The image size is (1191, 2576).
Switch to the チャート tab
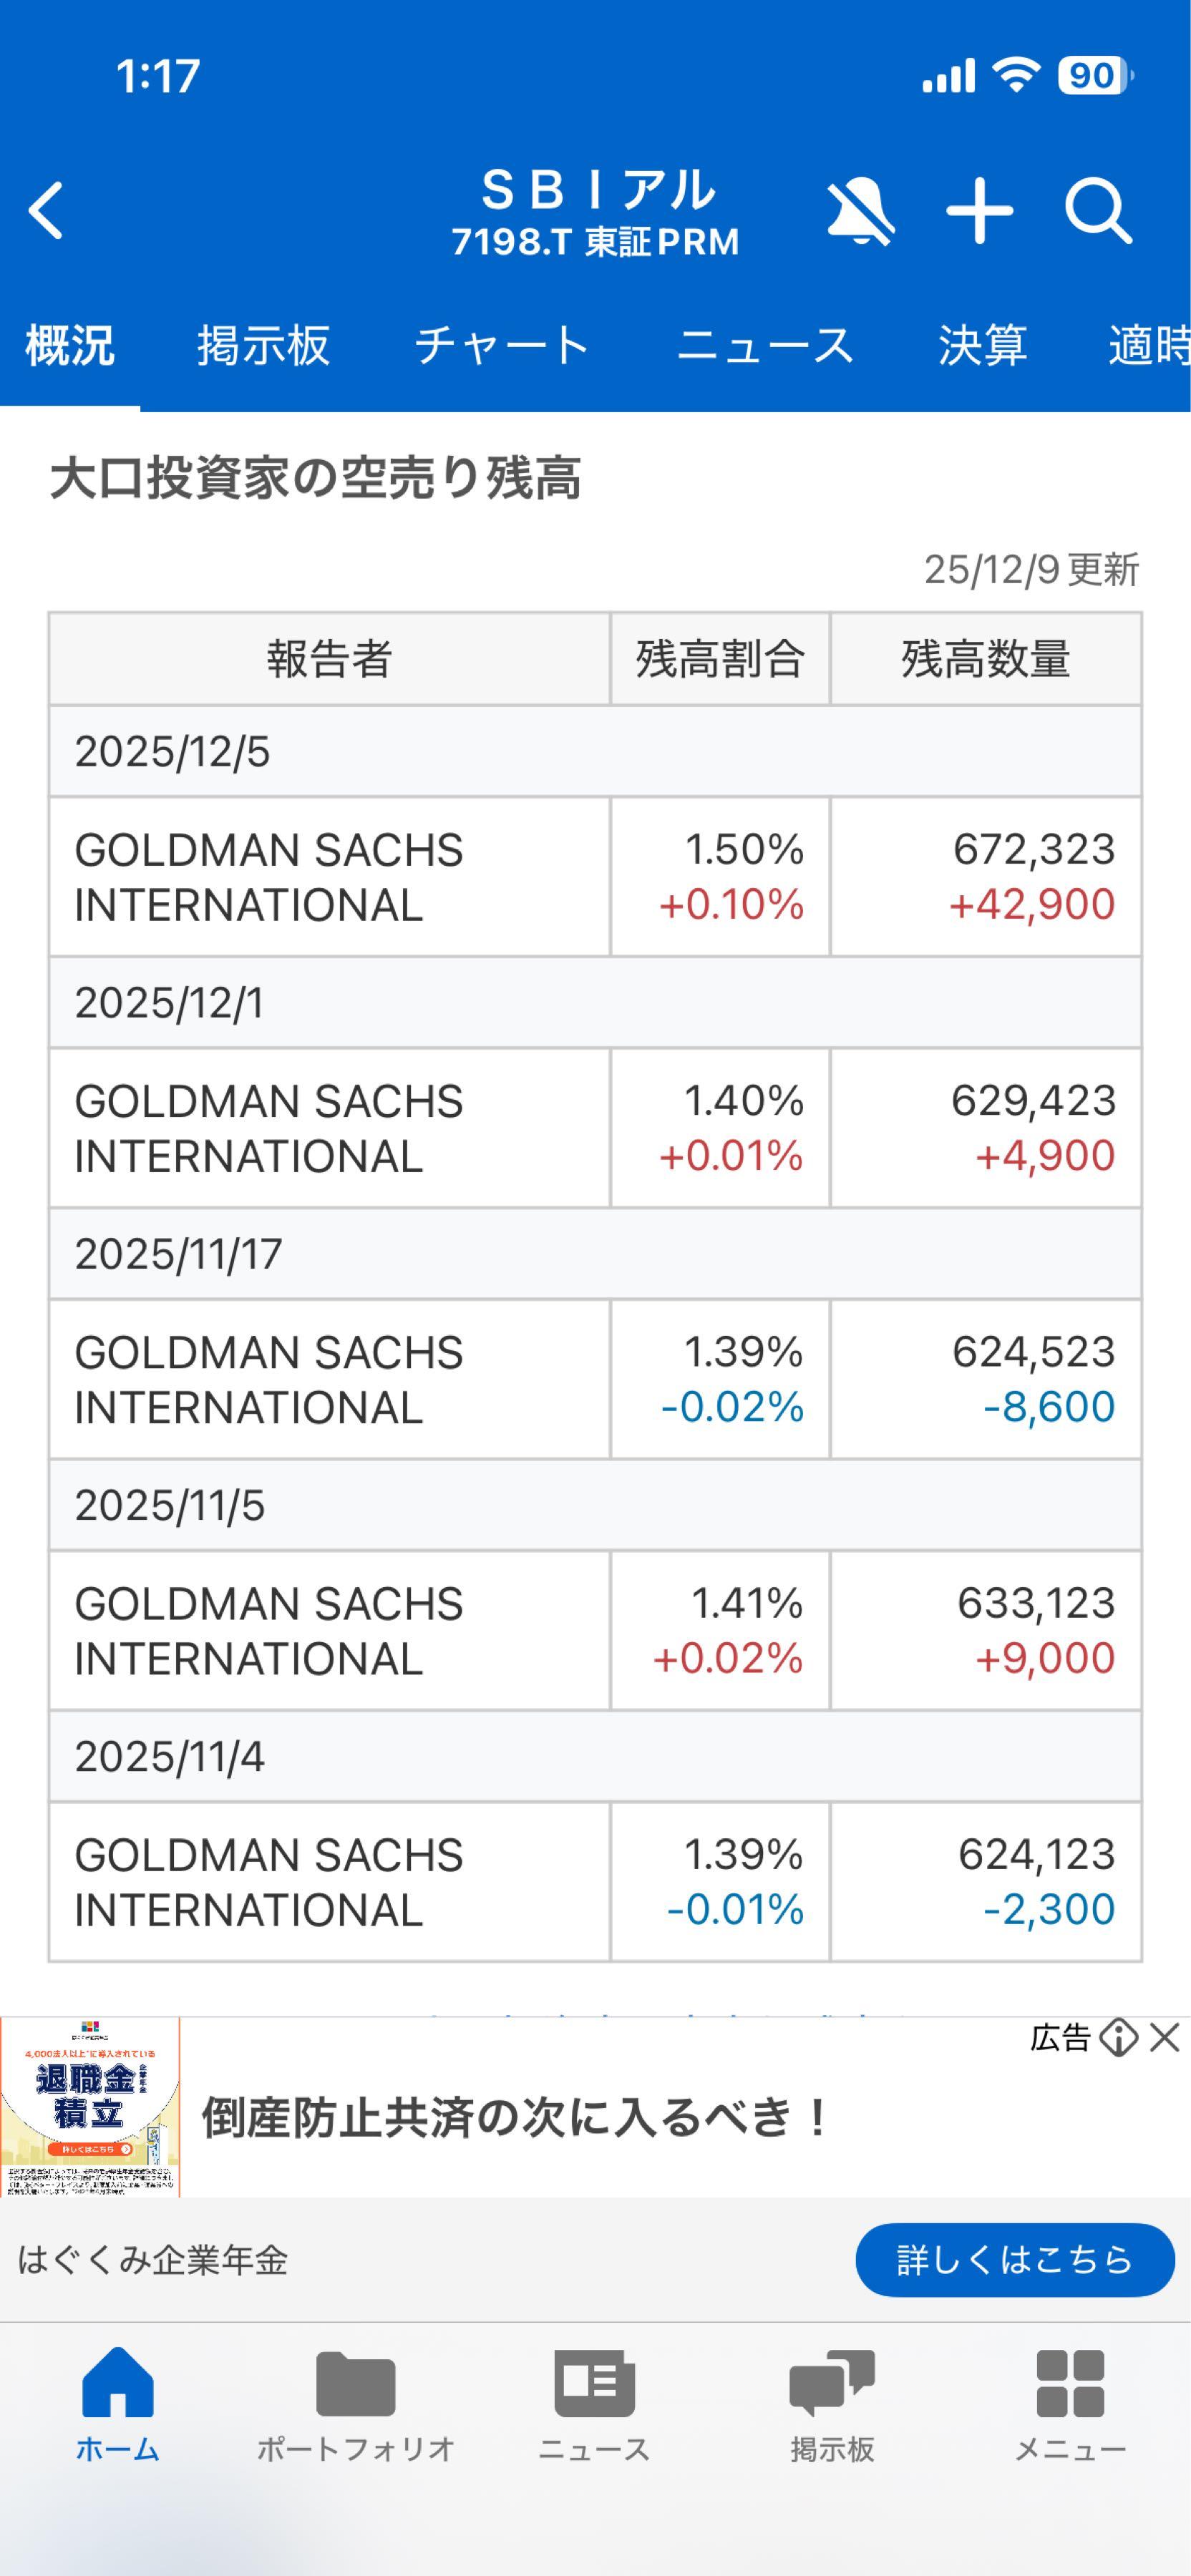502,346
